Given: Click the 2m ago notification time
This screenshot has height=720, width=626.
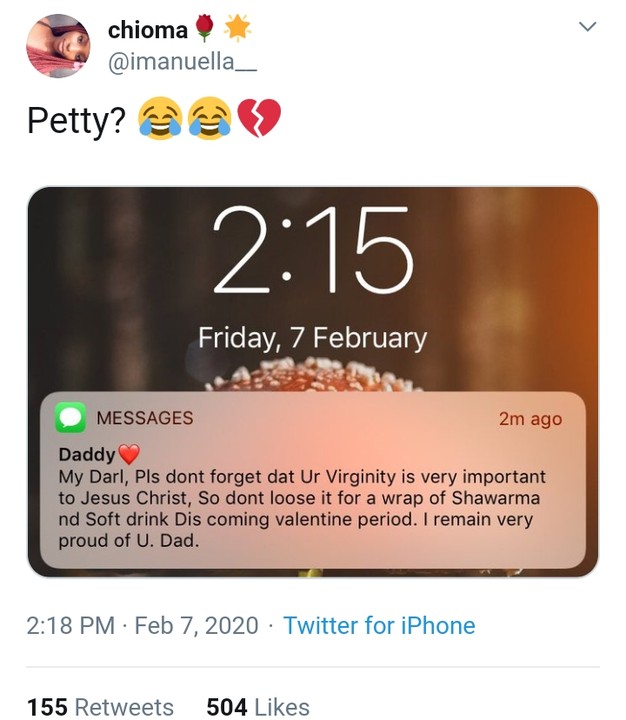Looking at the screenshot, I should [530, 419].
